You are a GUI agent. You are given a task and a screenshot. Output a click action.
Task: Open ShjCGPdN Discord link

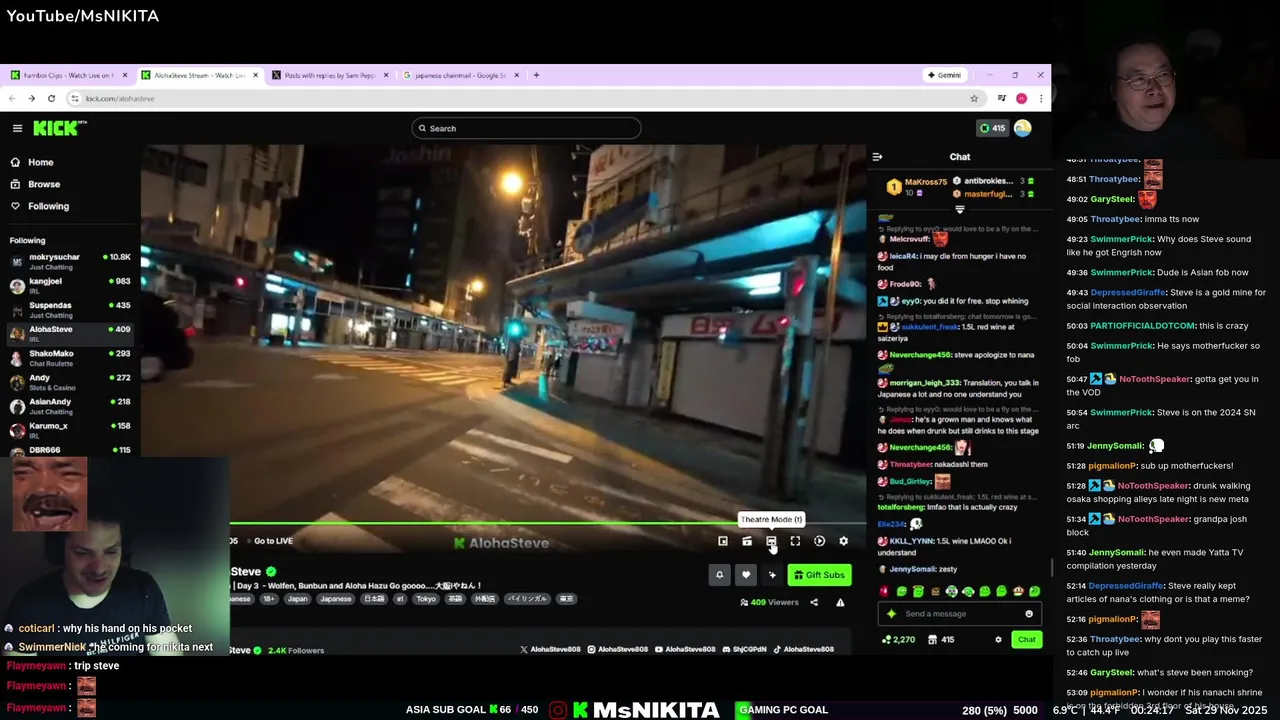point(745,649)
